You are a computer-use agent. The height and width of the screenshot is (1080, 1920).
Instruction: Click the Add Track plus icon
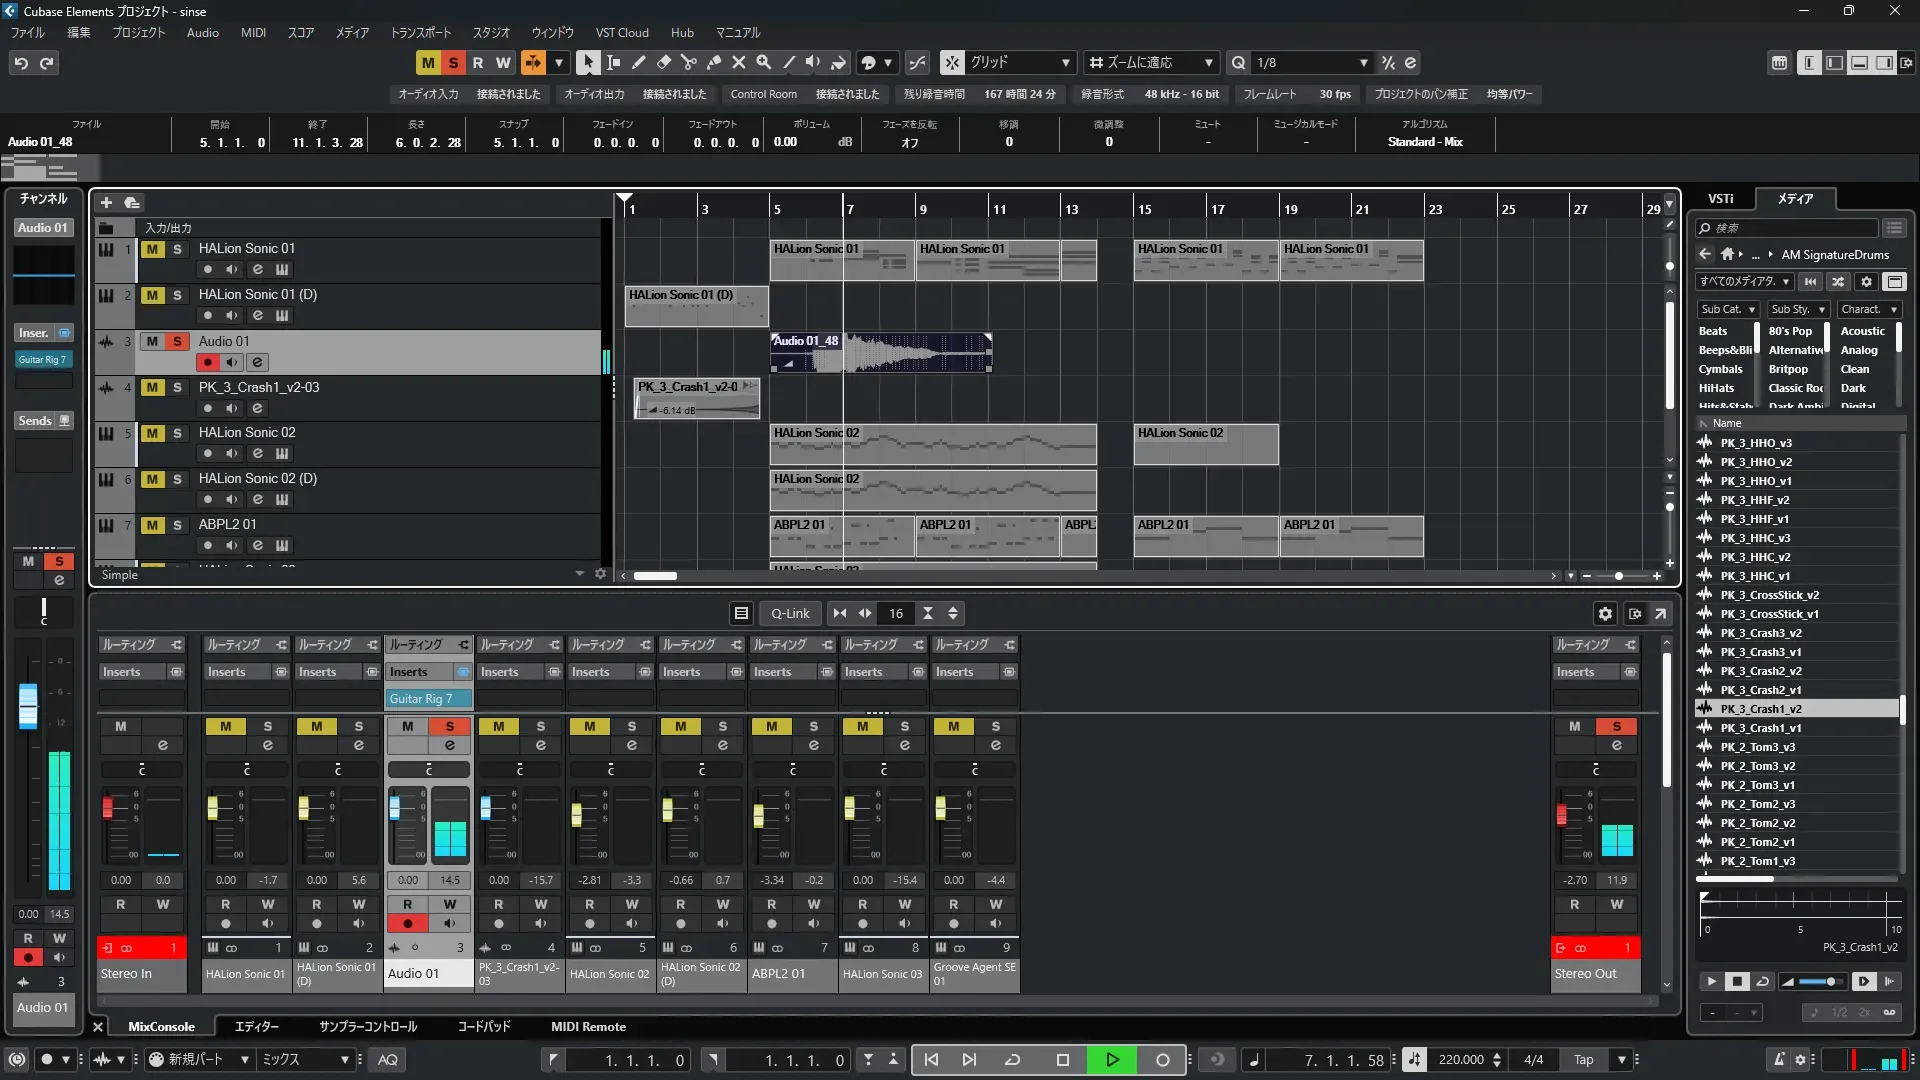click(x=106, y=203)
